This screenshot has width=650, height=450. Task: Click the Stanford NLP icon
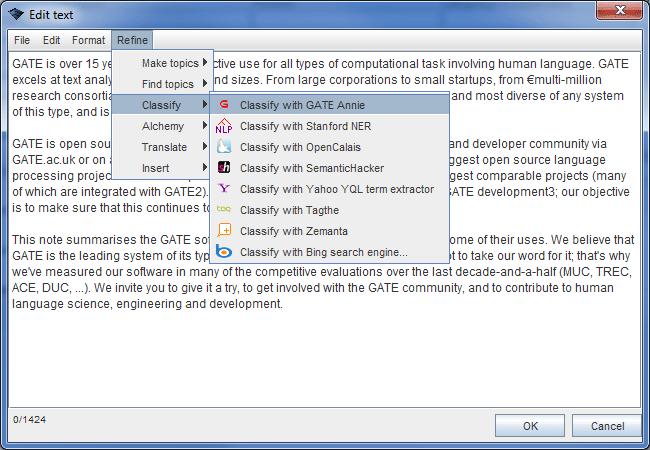click(x=224, y=126)
